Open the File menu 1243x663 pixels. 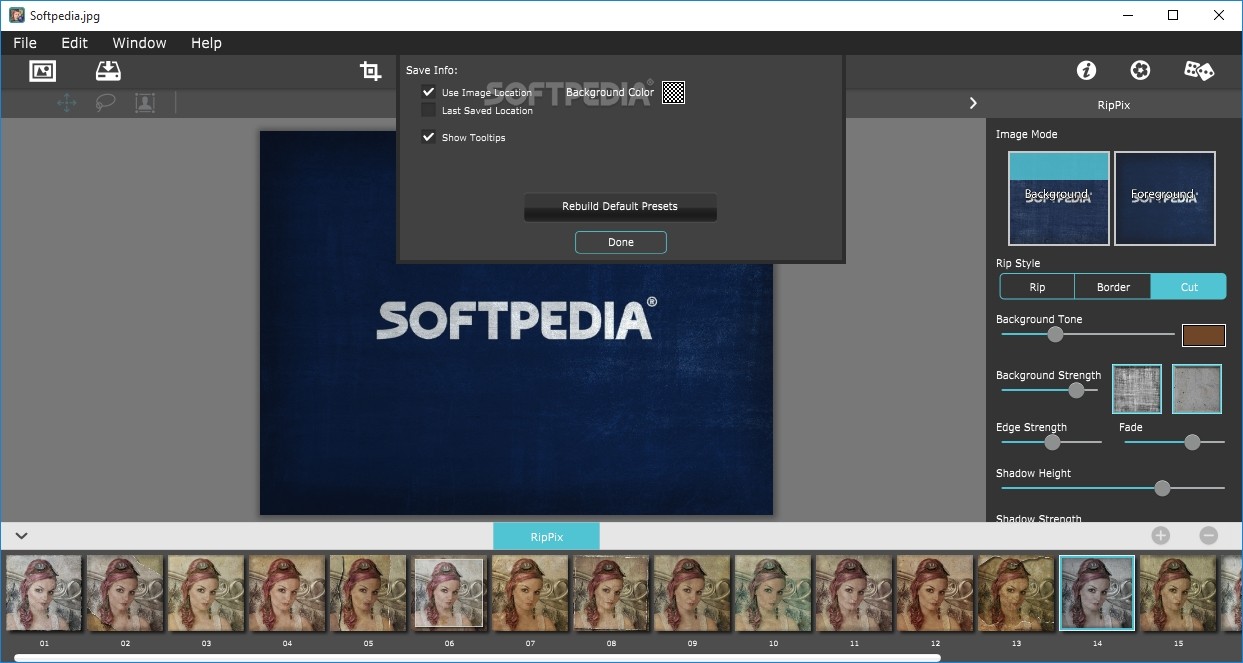[25, 43]
